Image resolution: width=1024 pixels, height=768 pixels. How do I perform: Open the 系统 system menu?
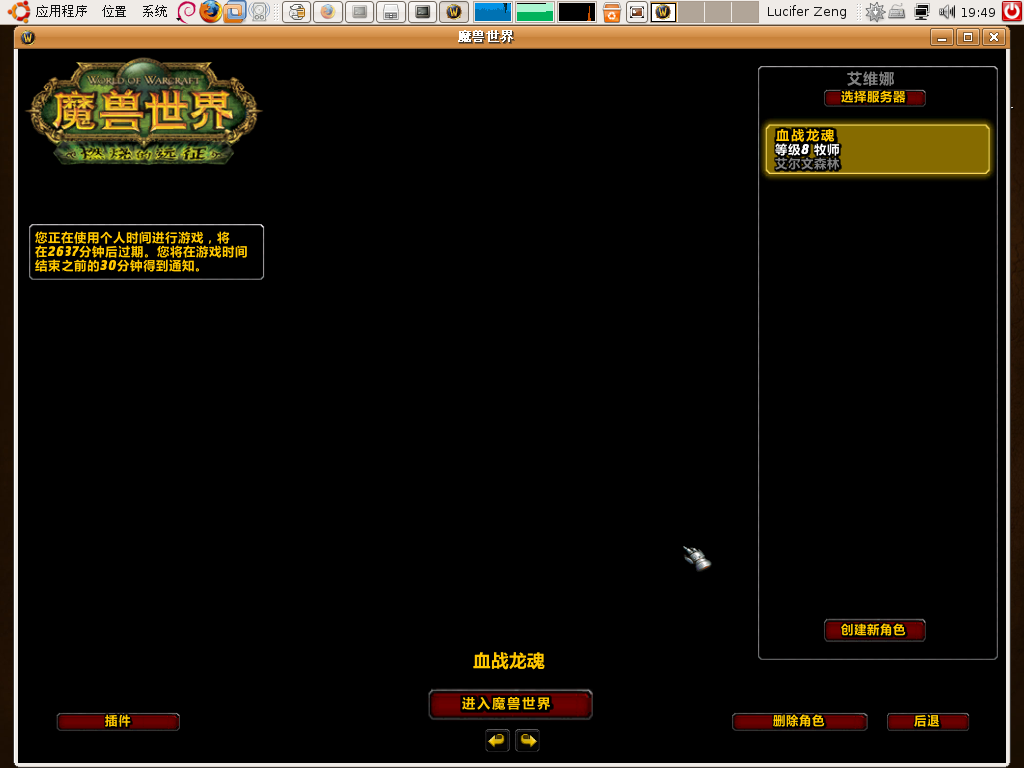[155, 11]
